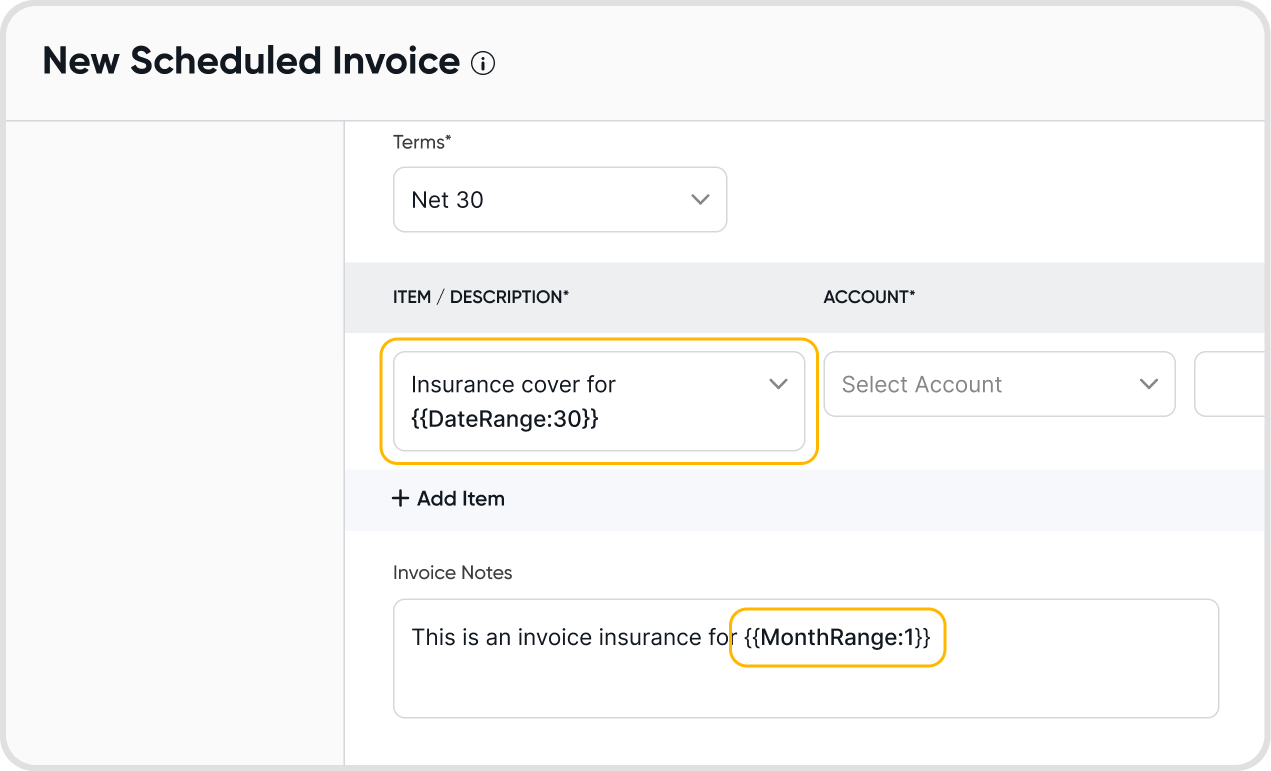
Task: Place cursor in "This is an invoice insurance for" text
Action: (x=570, y=637)
